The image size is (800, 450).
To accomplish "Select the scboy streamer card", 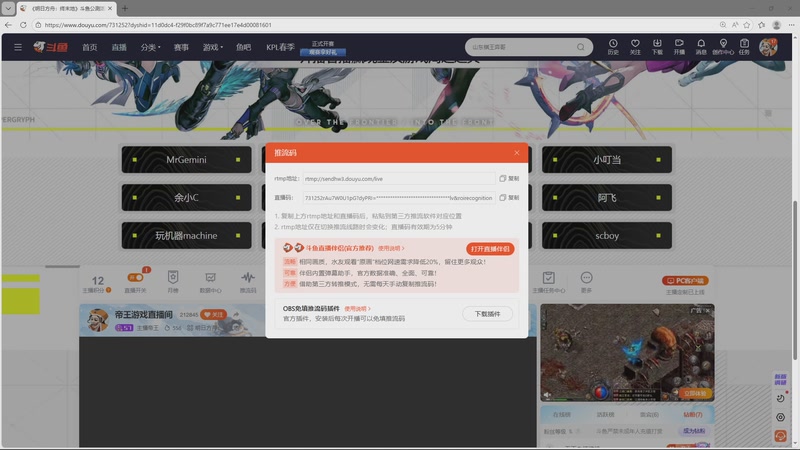I will (x=607, y=235).
